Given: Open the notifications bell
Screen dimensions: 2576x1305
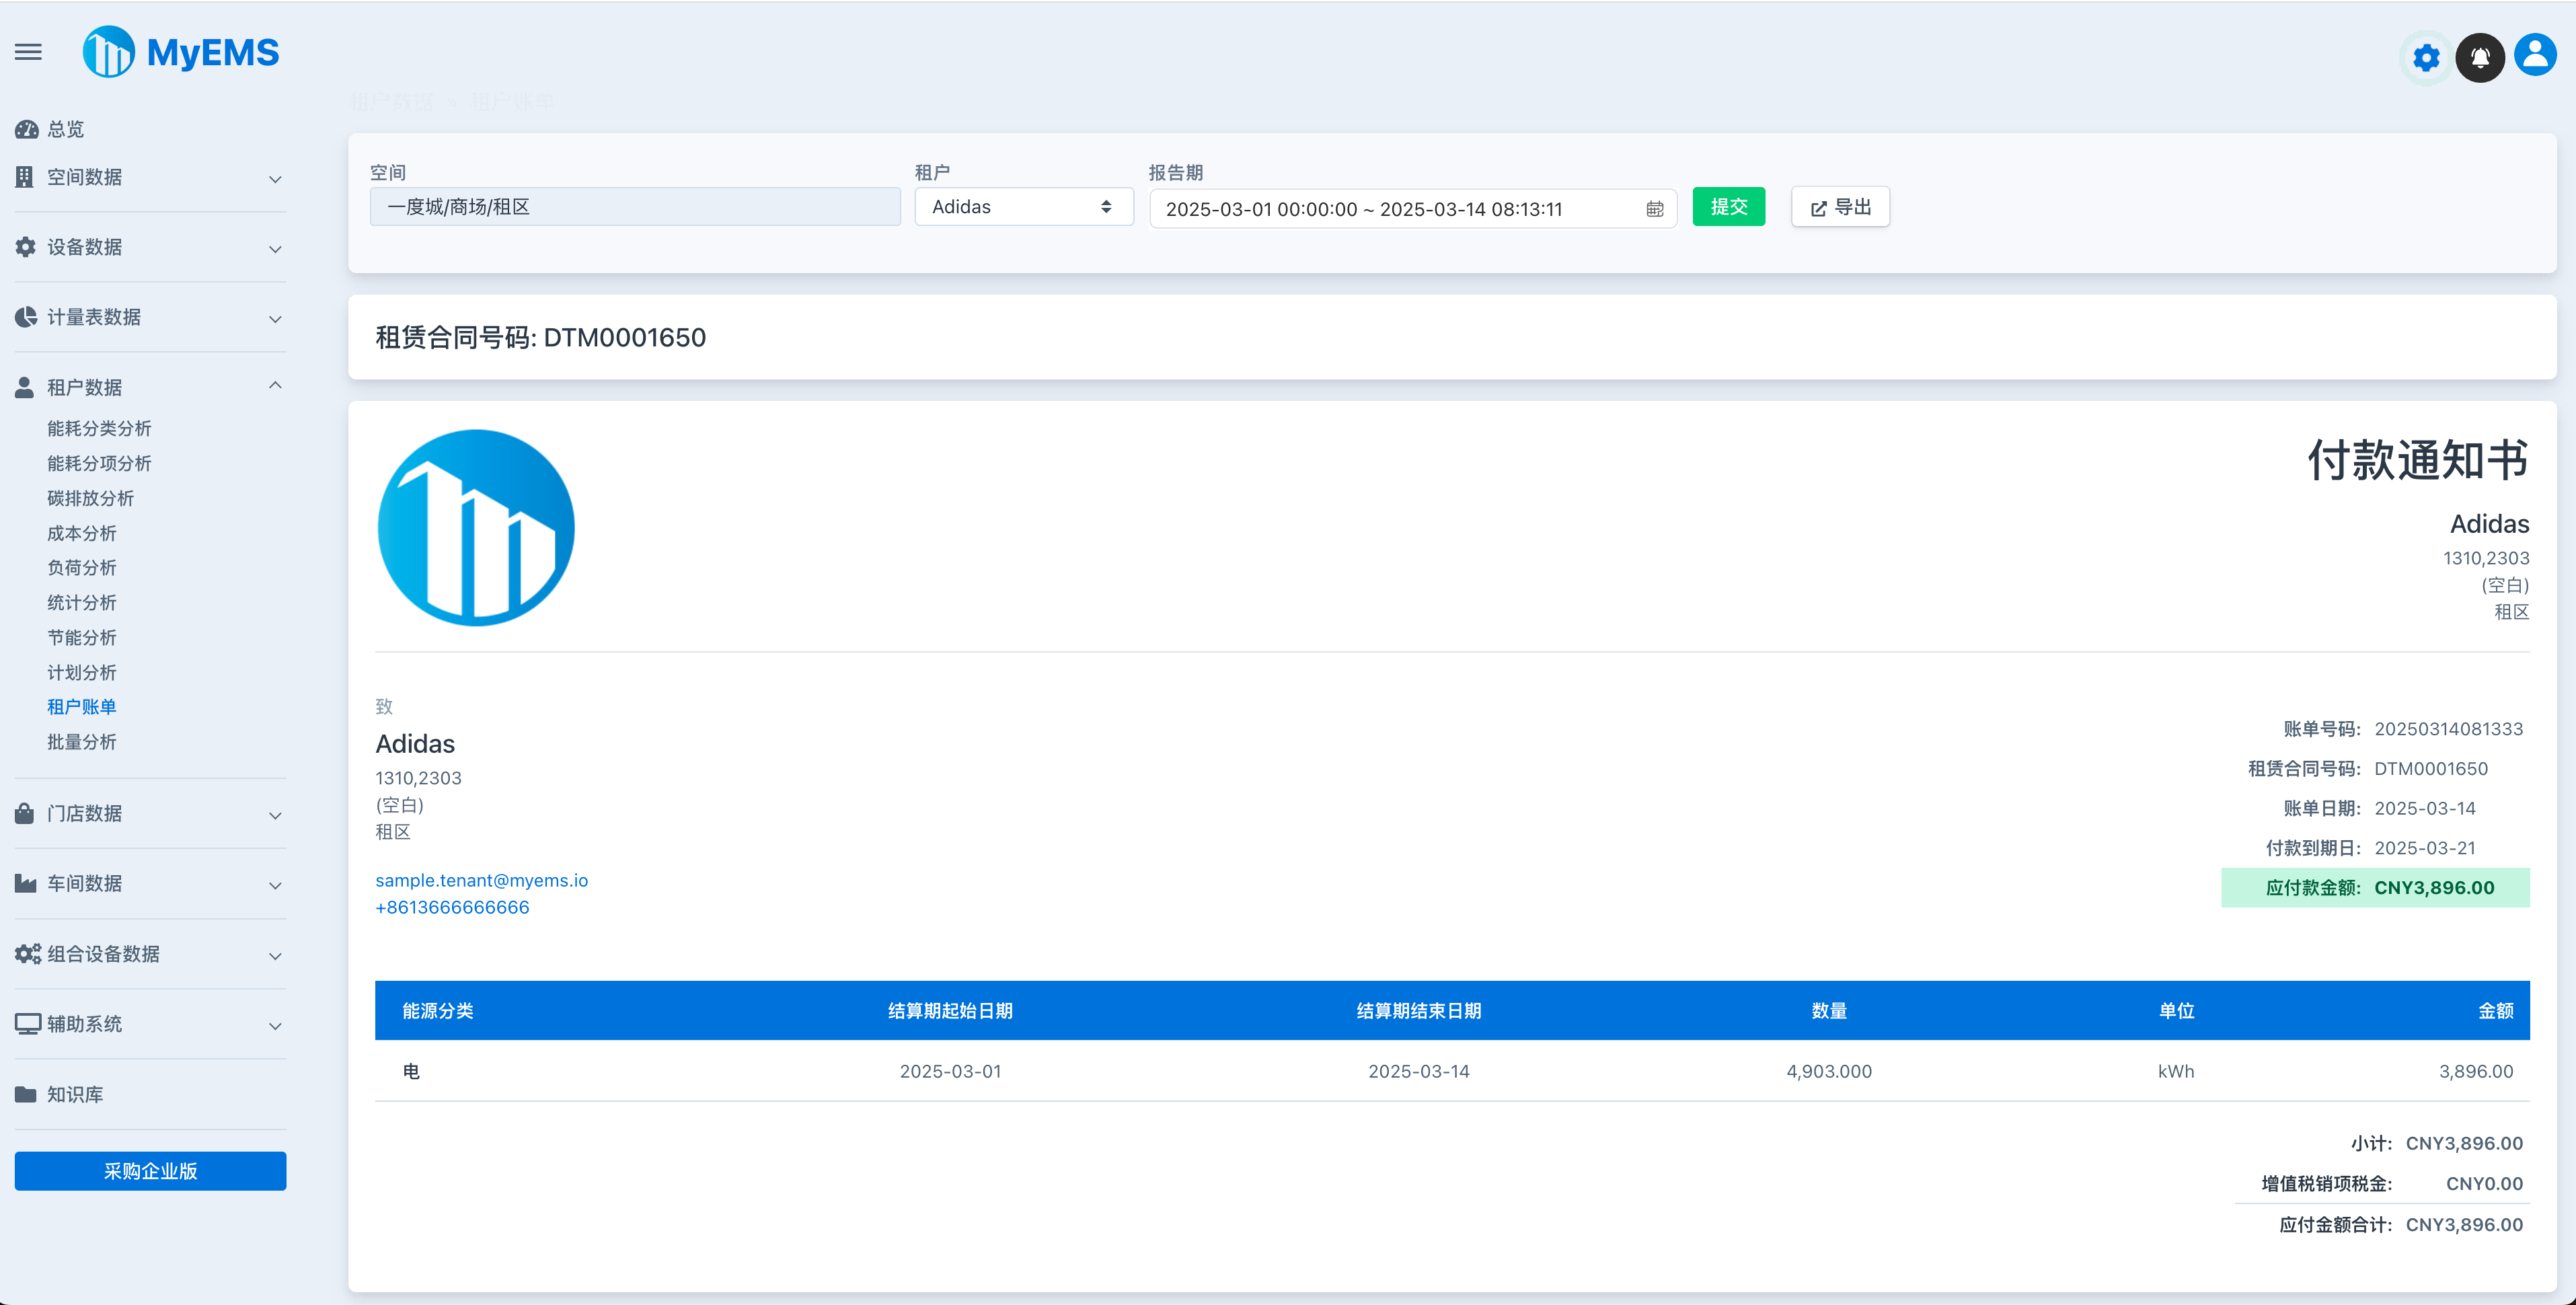Looking at the screenshot, I should [x=2480, y=57].
